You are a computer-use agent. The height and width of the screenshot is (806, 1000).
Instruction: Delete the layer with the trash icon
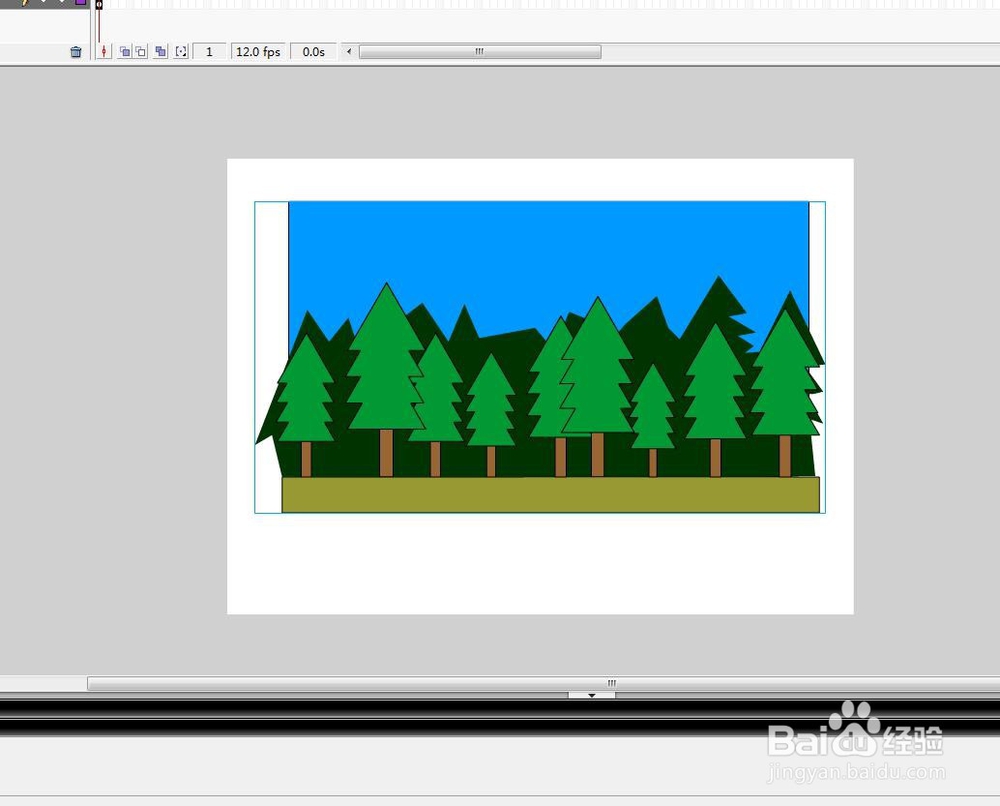76,52
